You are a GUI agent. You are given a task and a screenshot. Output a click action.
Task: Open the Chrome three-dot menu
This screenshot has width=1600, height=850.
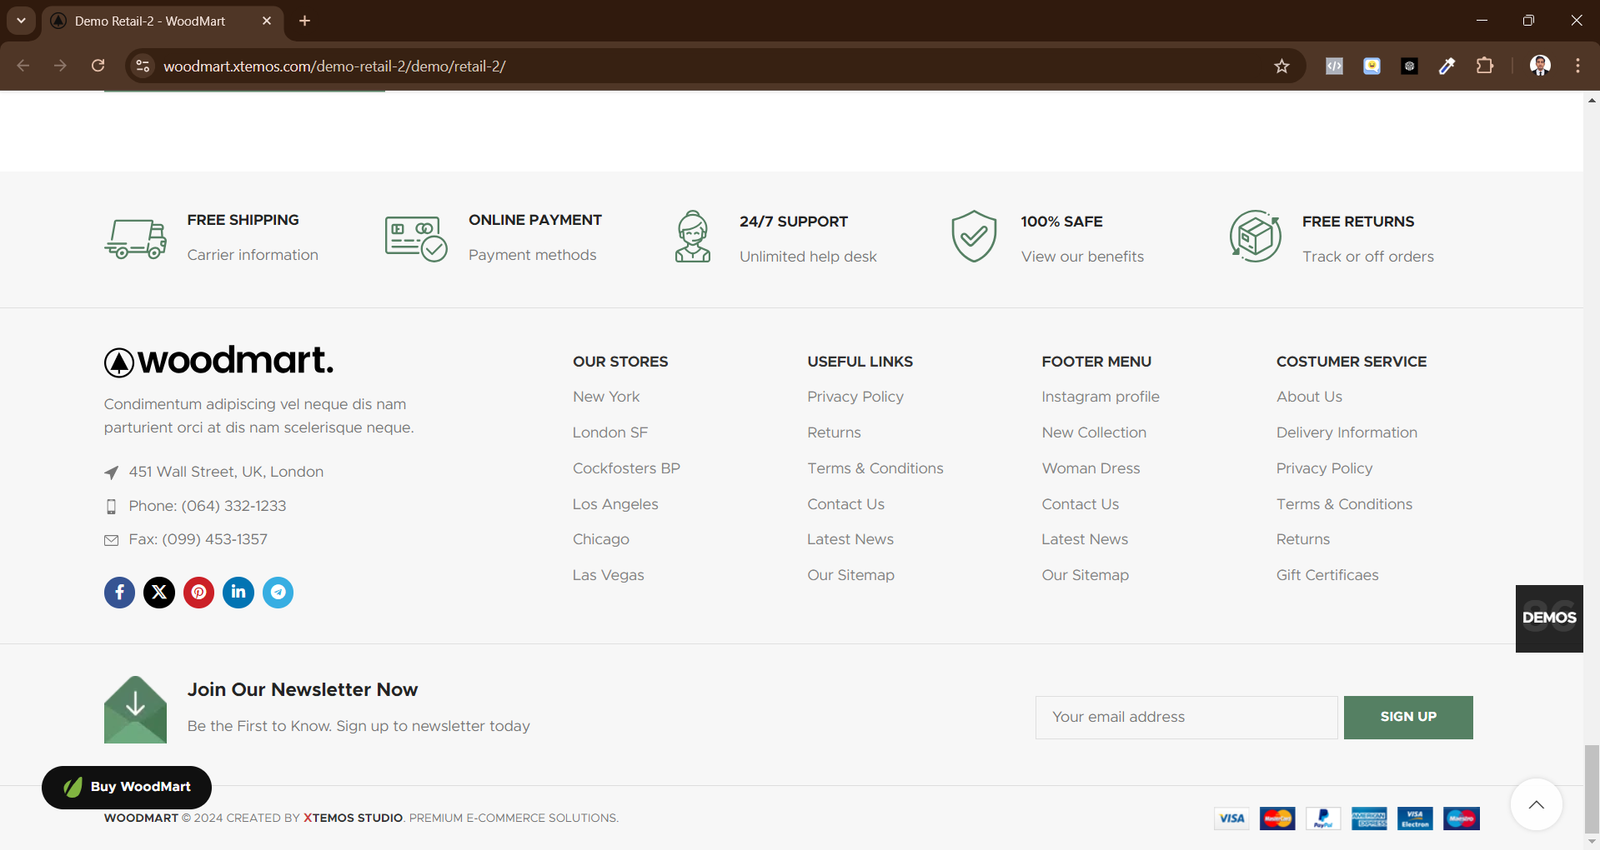click(x=1578, y=66)
